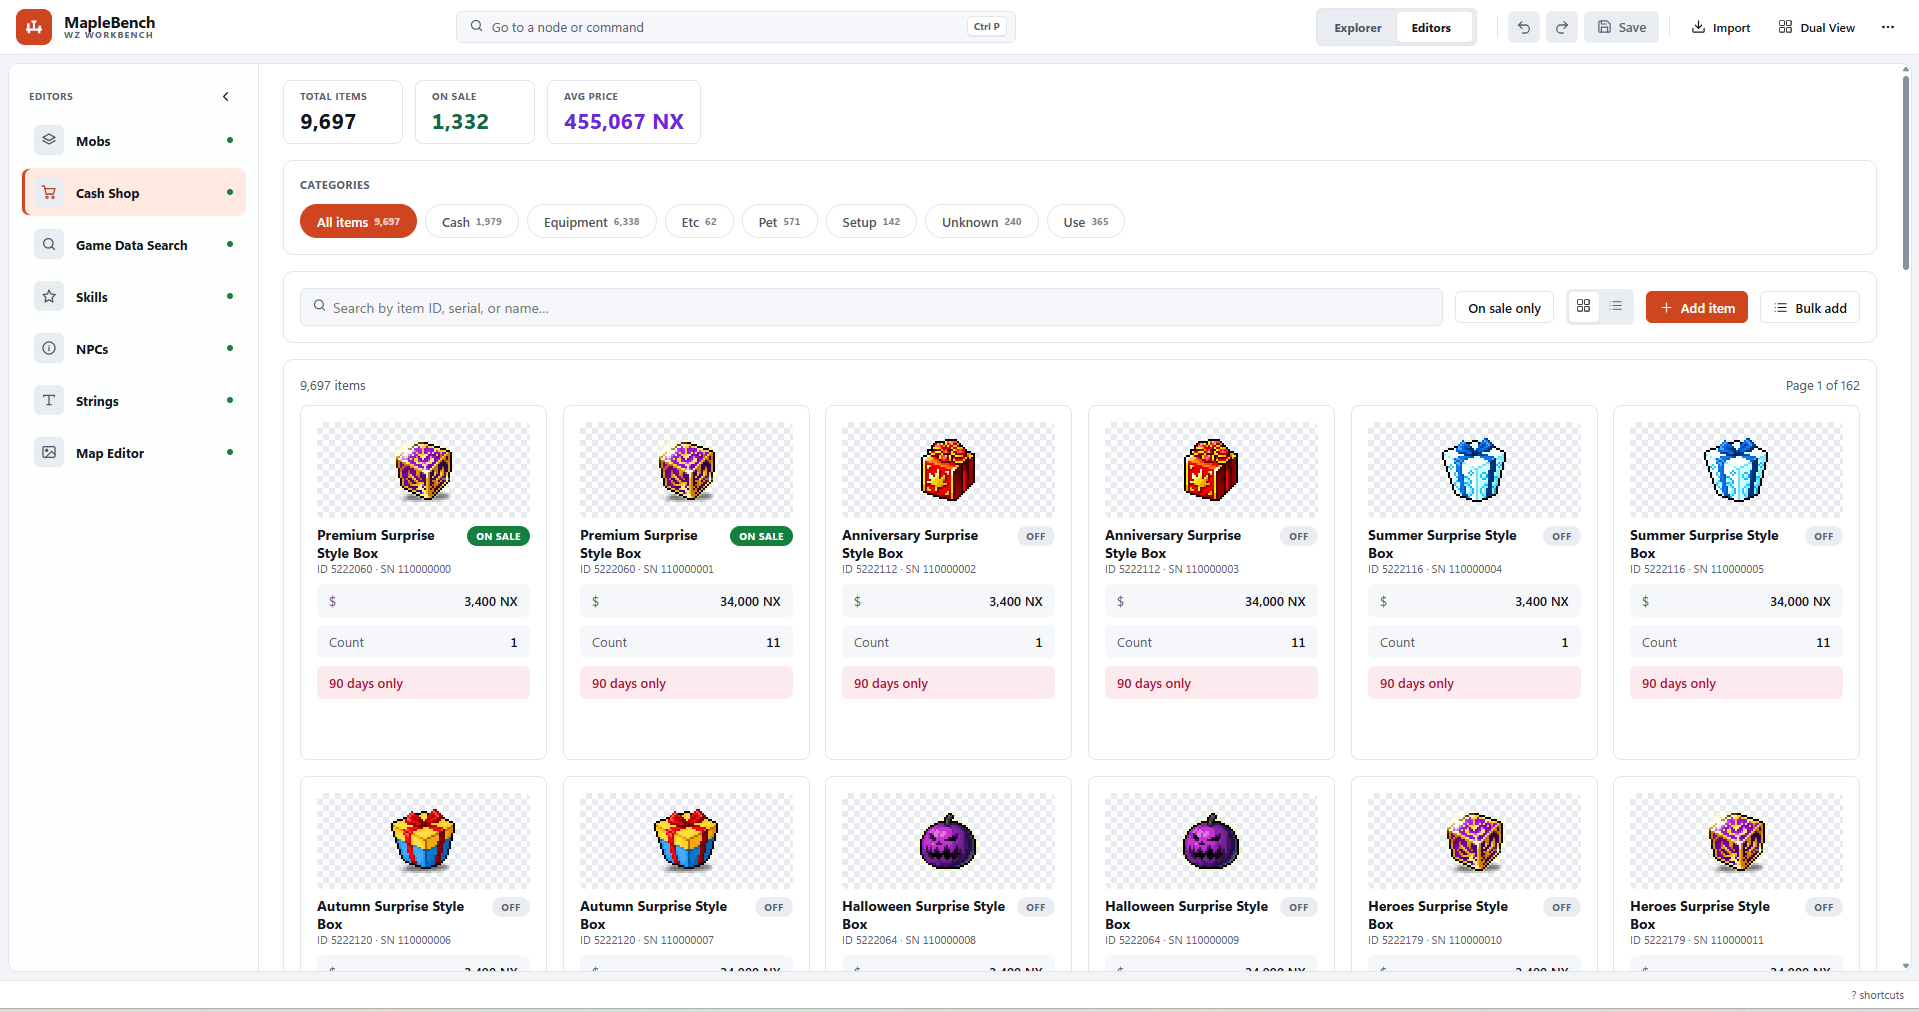
Task: Click the Strings text icon
Action: (x=49, y=400)
